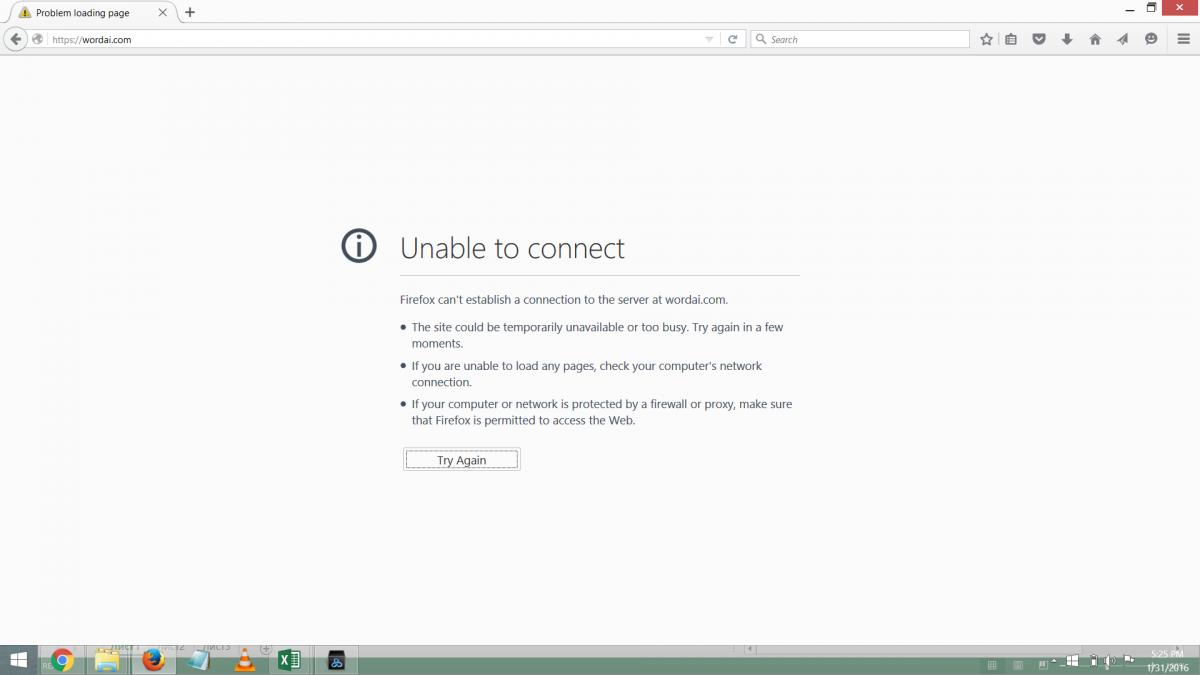Viewport: 1200px width, 675px height.
Task: Click the Try Again button
Action: 462,460
